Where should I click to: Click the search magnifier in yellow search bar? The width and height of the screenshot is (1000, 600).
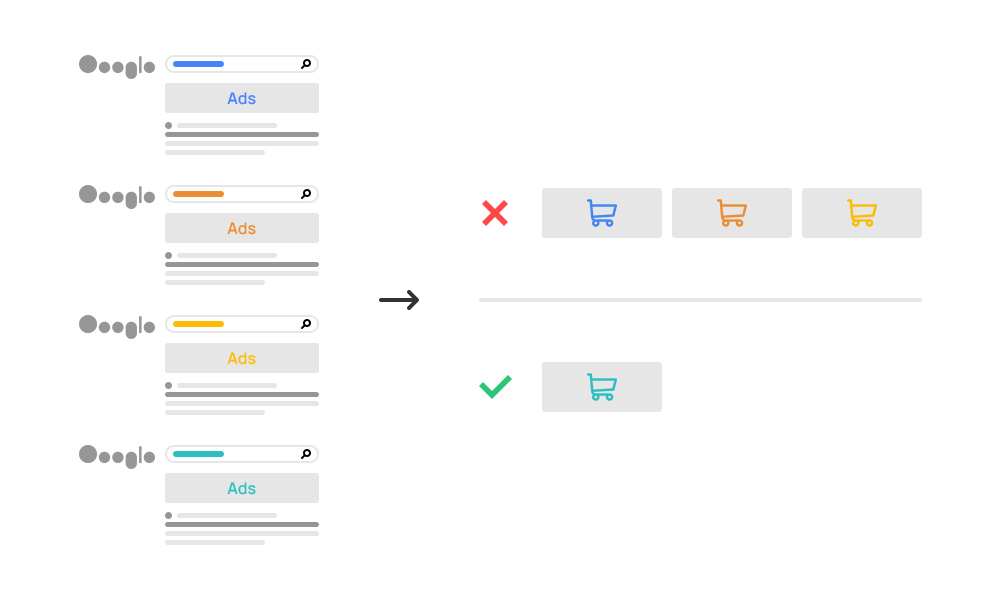(x=306, y=324)
